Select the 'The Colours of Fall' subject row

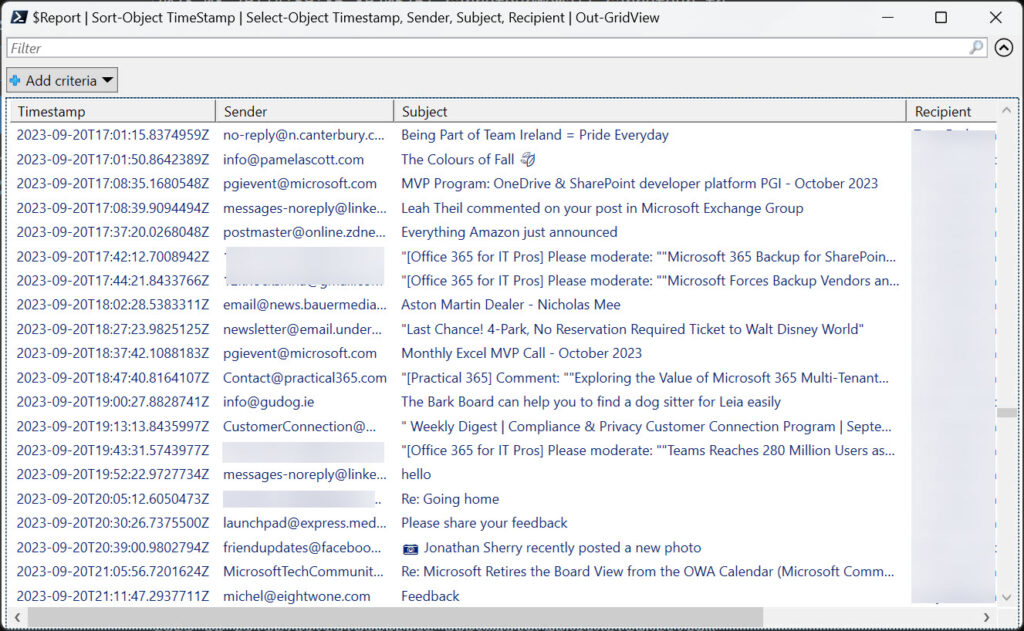(x=503, y=159)
